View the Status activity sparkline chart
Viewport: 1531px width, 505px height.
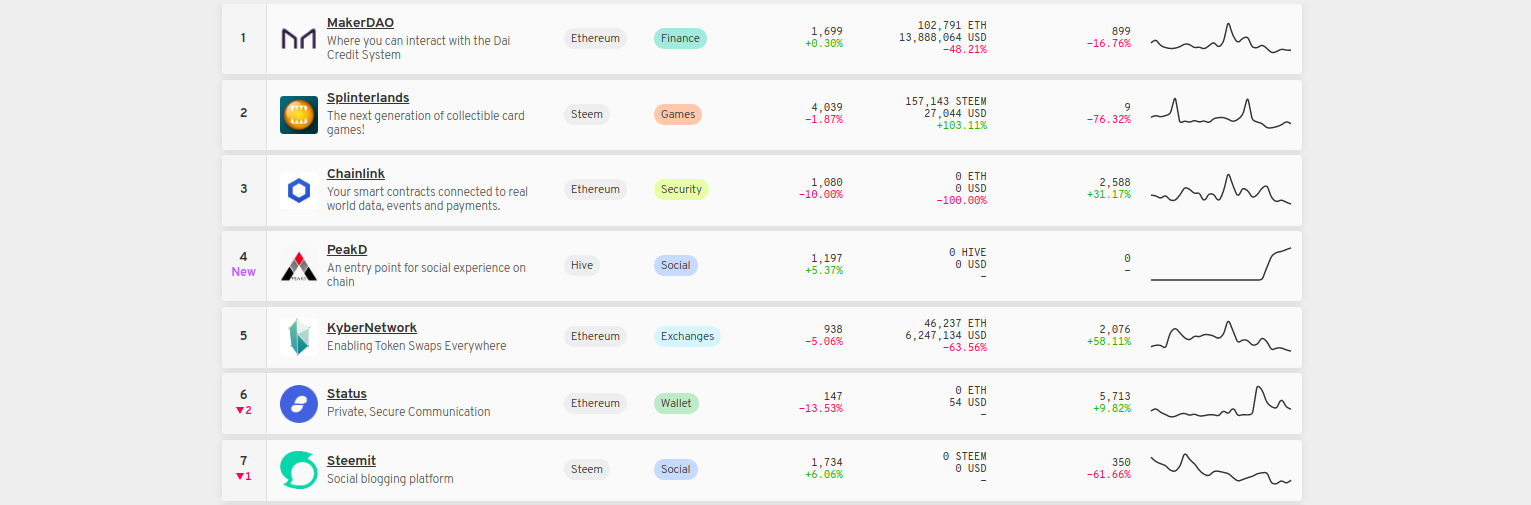pyautogui.click(x=1221, y=403)
